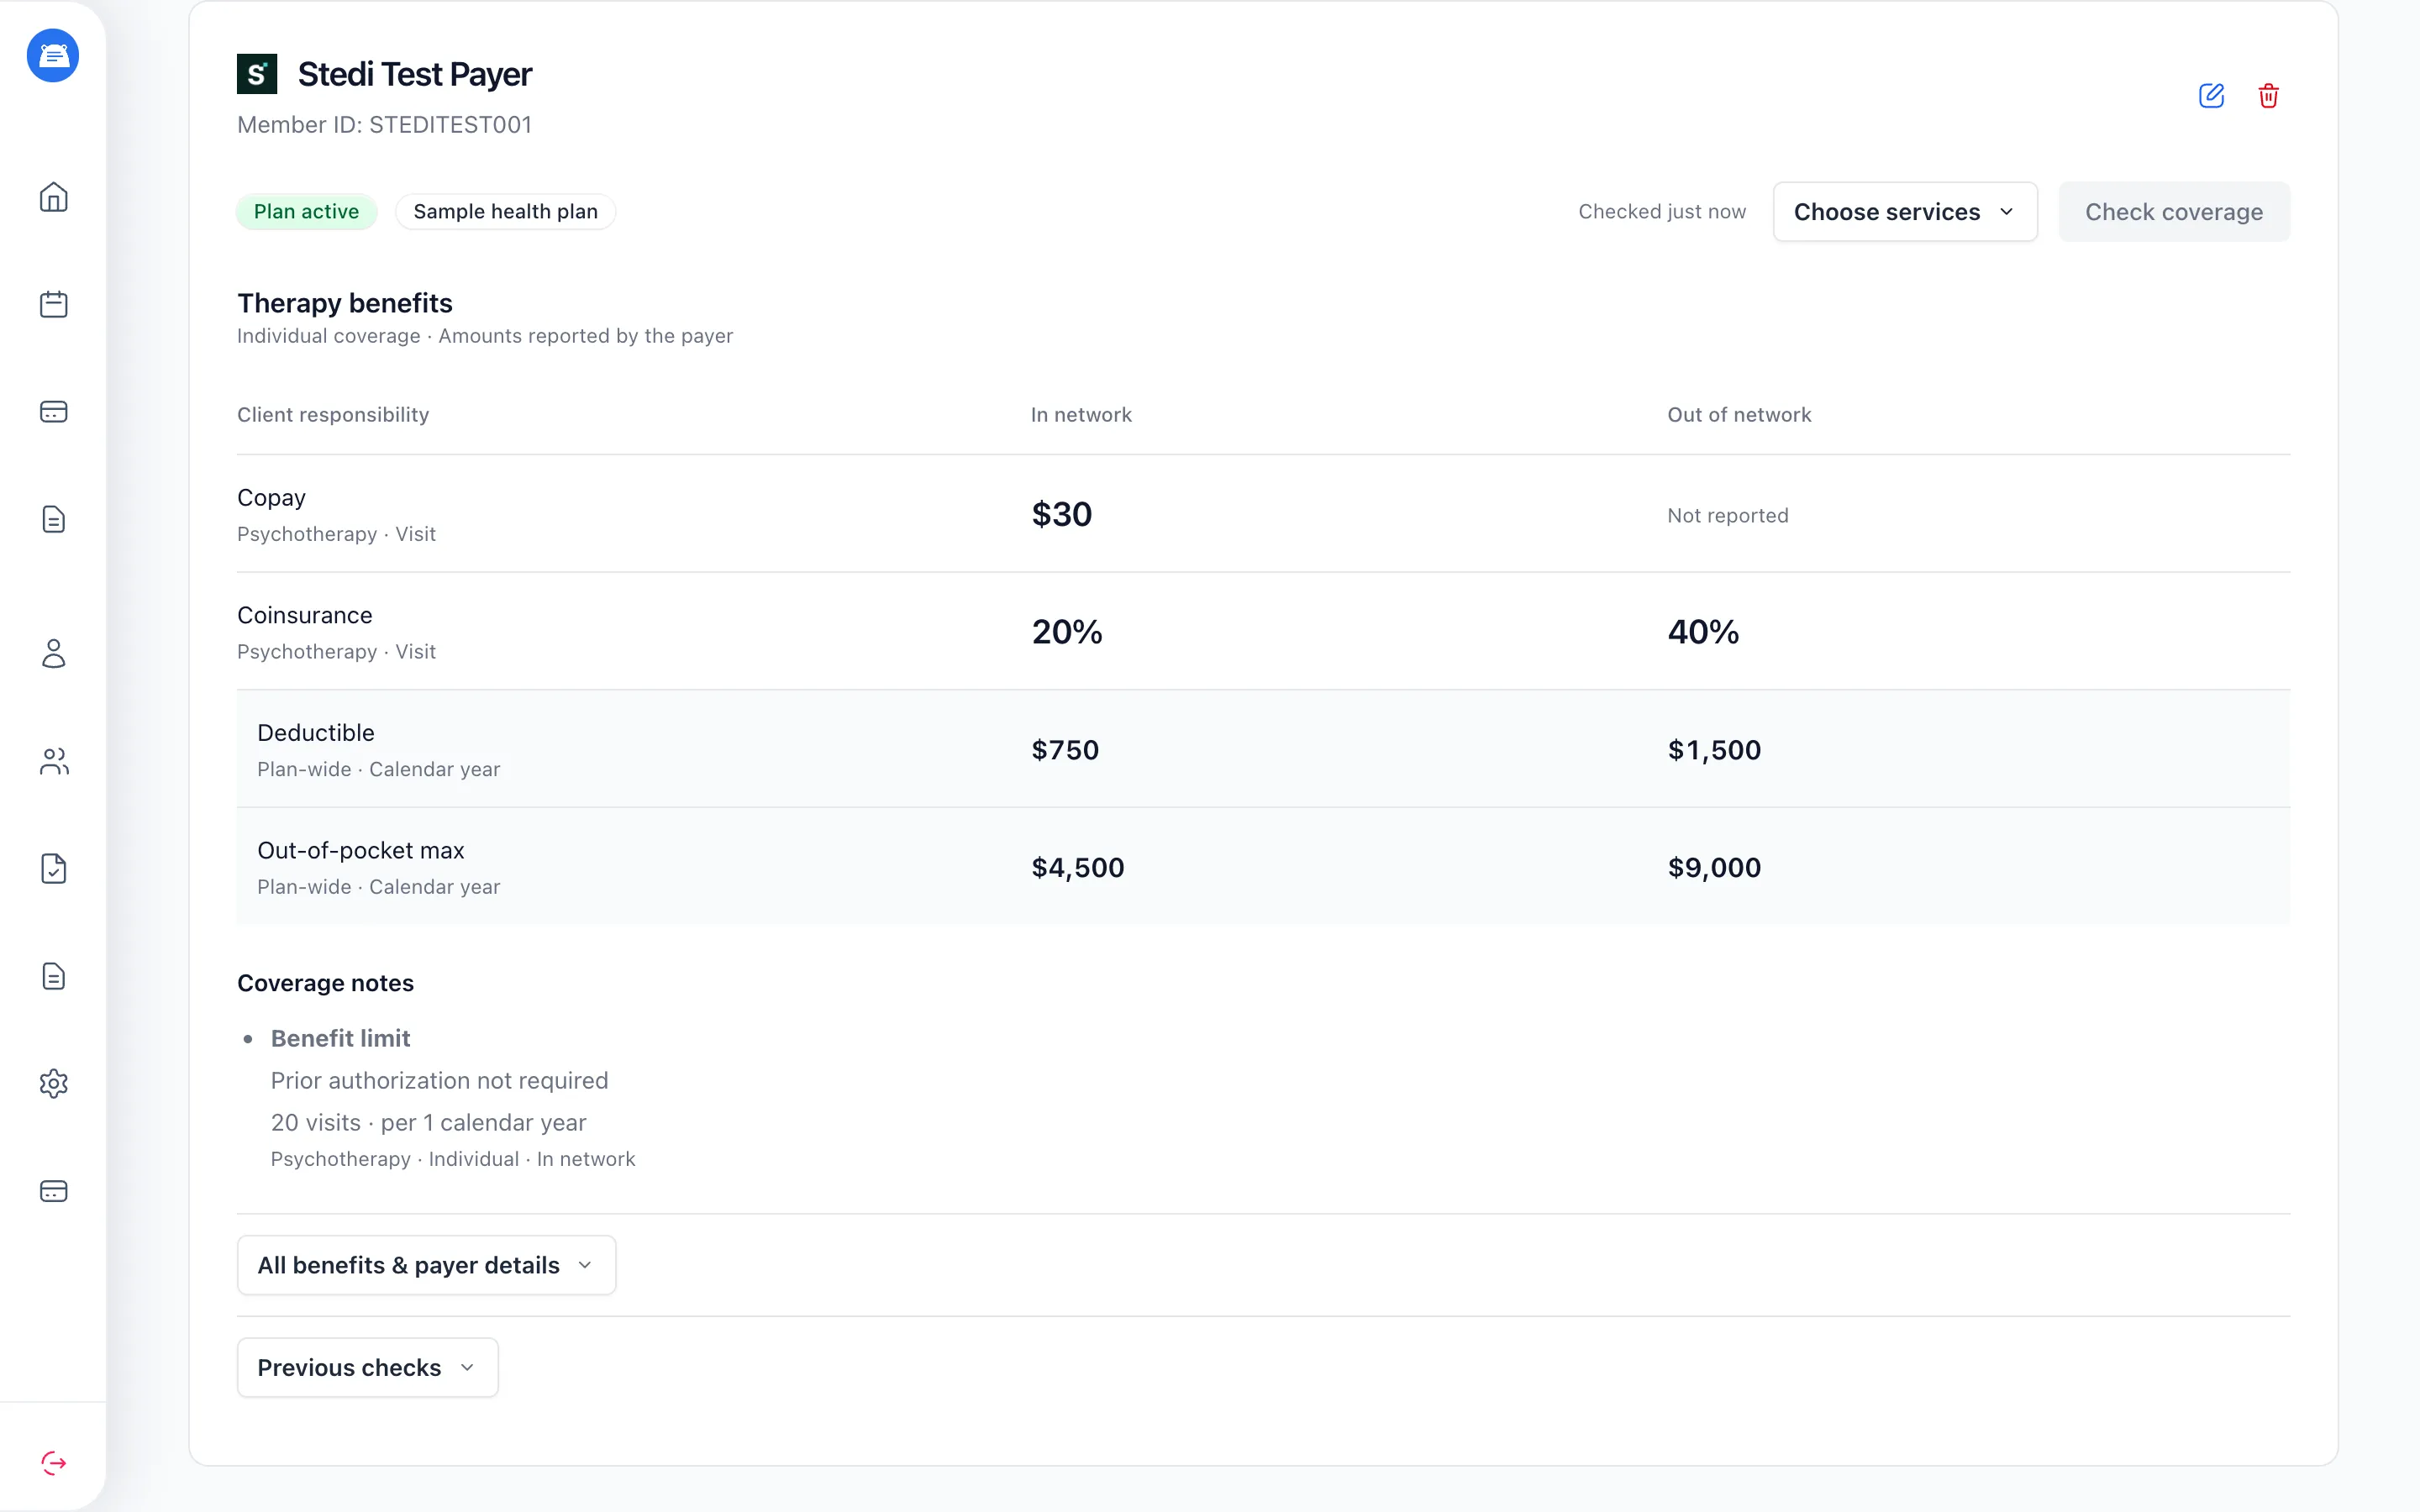
Task: Click the $9,000 out-of-pocket max value
Action: point(1714,868)
